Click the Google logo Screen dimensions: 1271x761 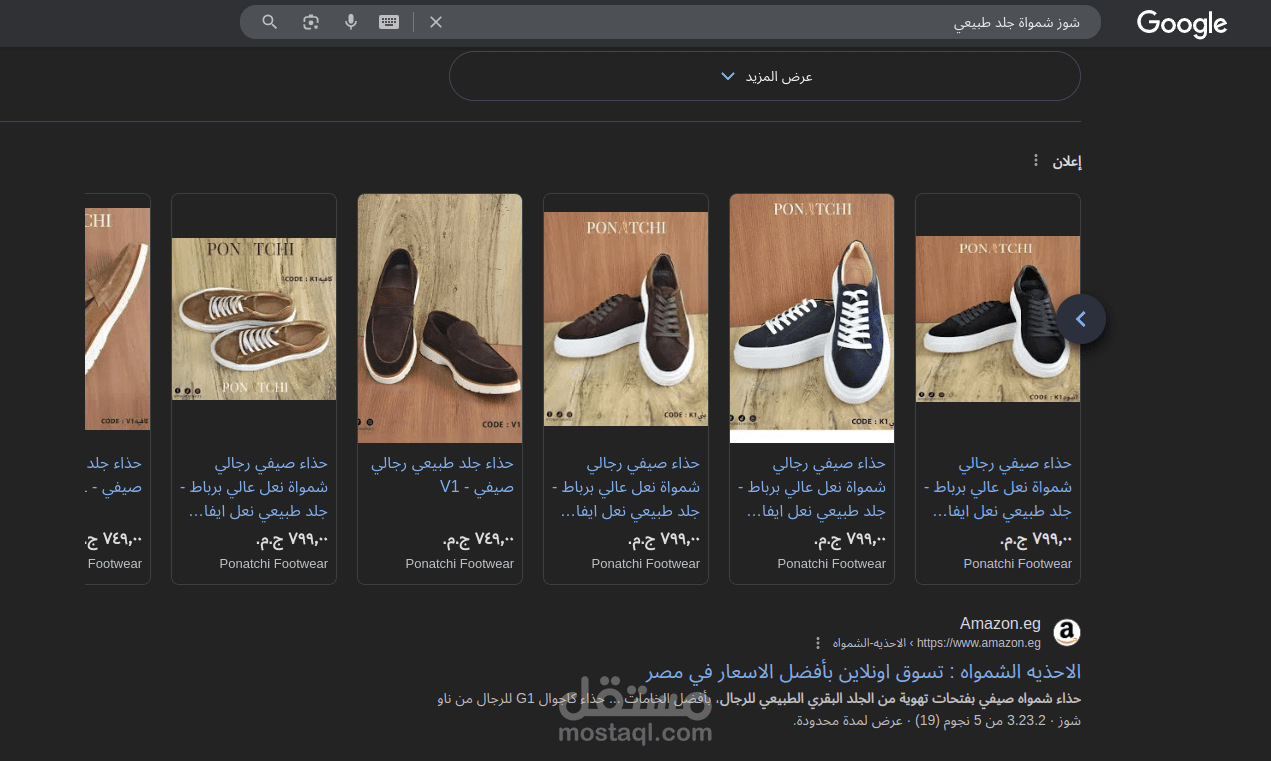point(1181,24)
